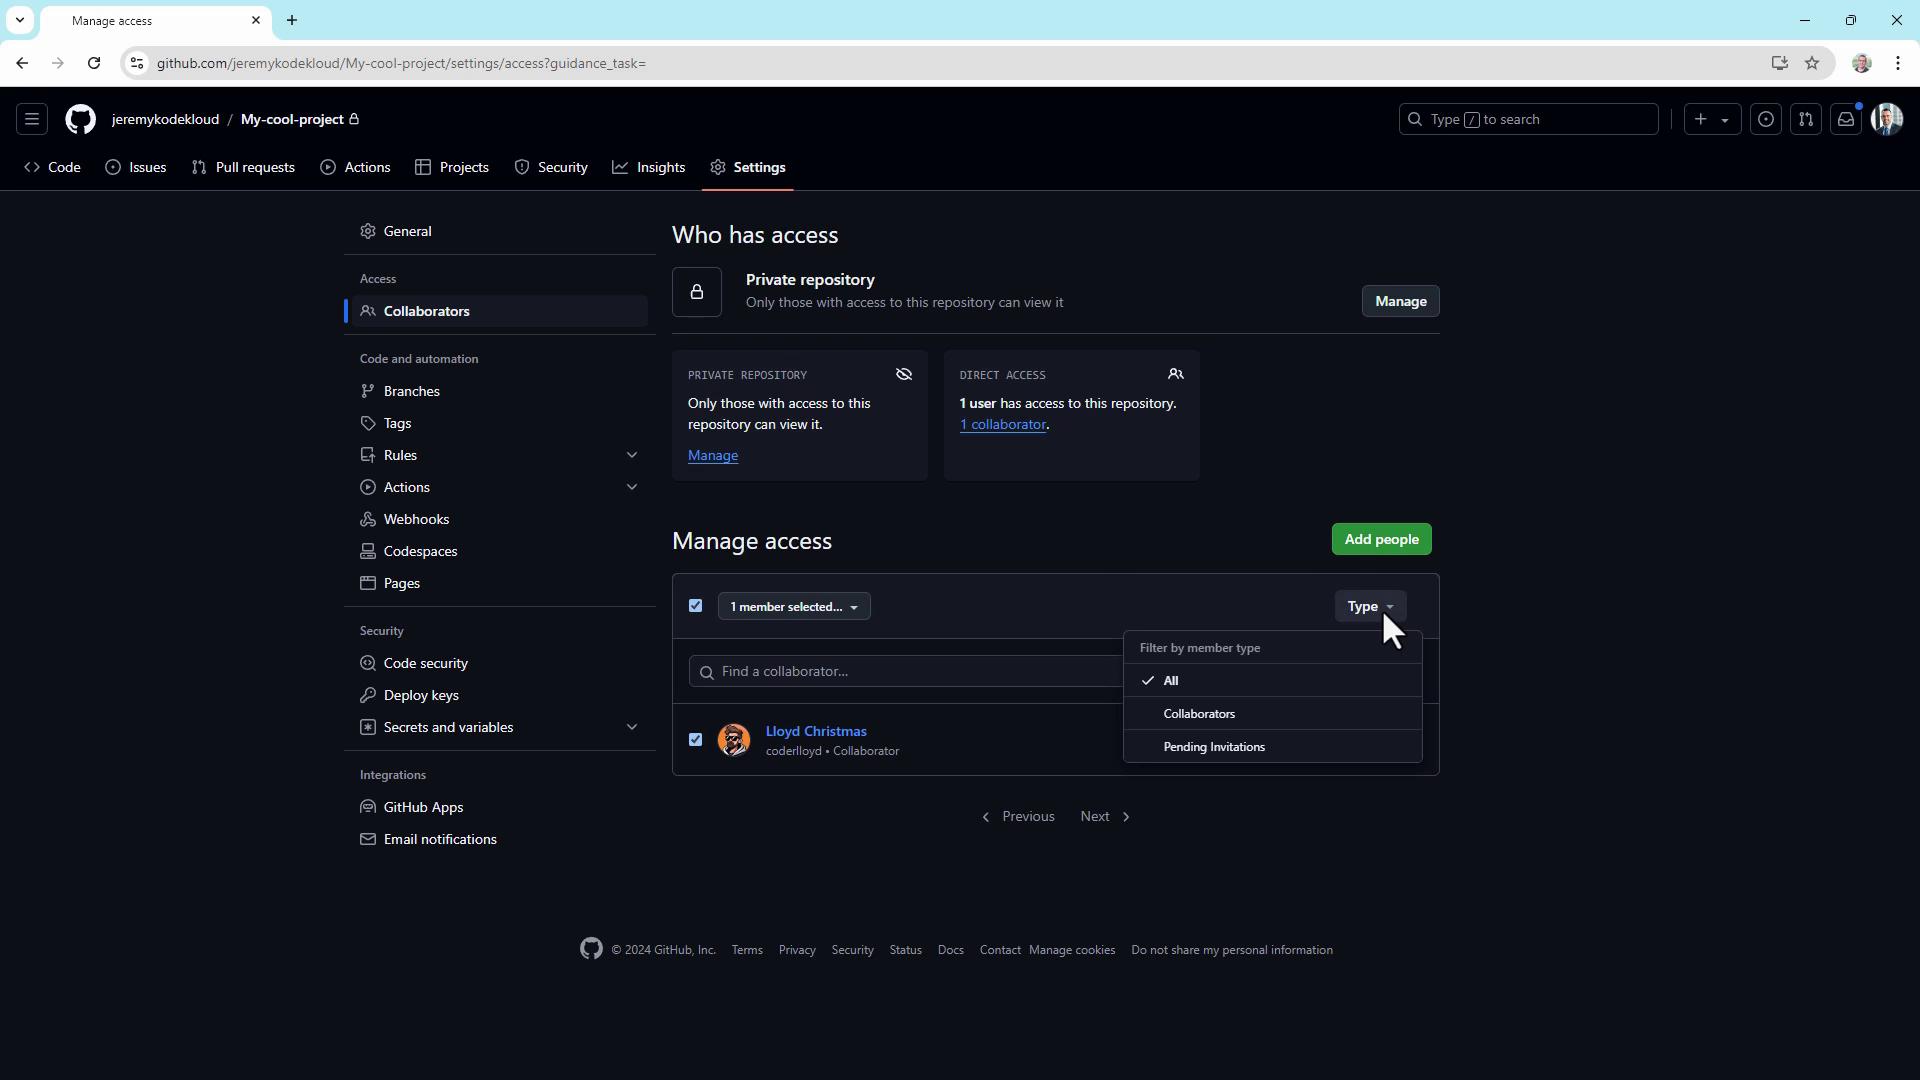Open the 1 collaborator link
This screenshot has width=1920, height=1080.
coord(1003,425)
